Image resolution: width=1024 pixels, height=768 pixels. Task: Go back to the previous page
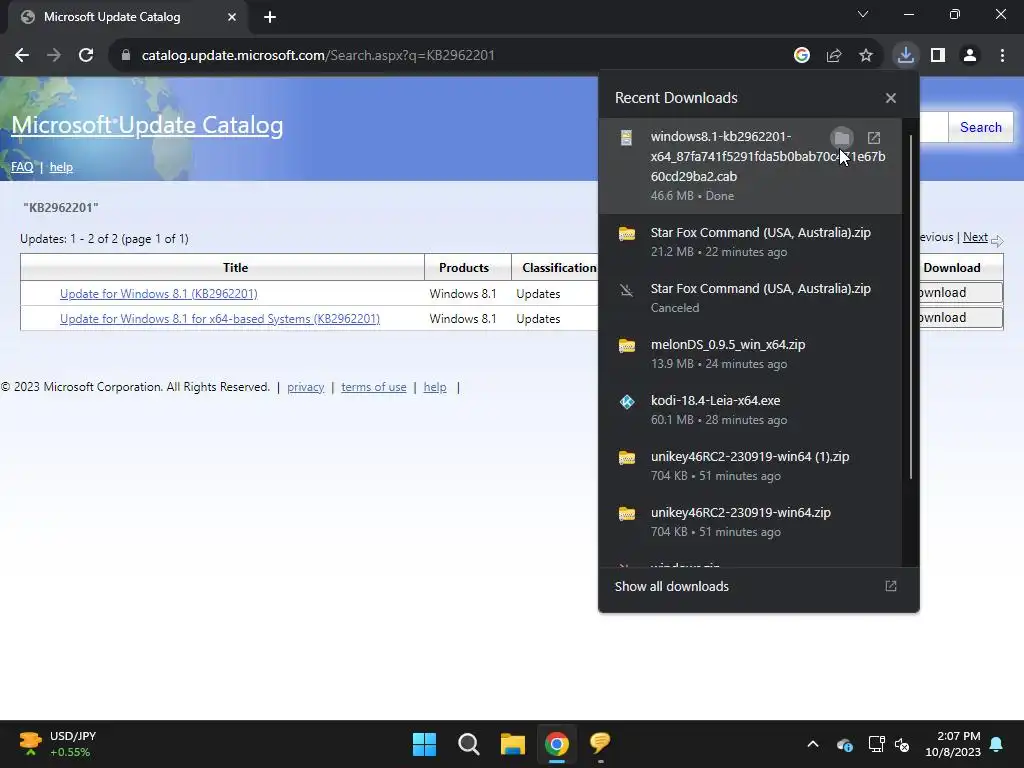[22, 56]
